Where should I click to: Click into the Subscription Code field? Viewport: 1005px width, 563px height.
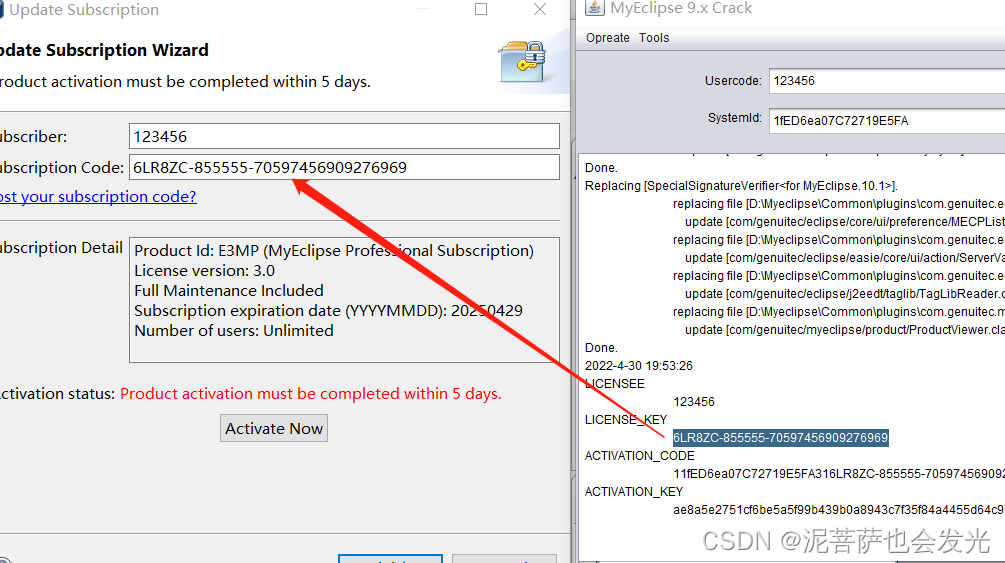coord(344,167)
